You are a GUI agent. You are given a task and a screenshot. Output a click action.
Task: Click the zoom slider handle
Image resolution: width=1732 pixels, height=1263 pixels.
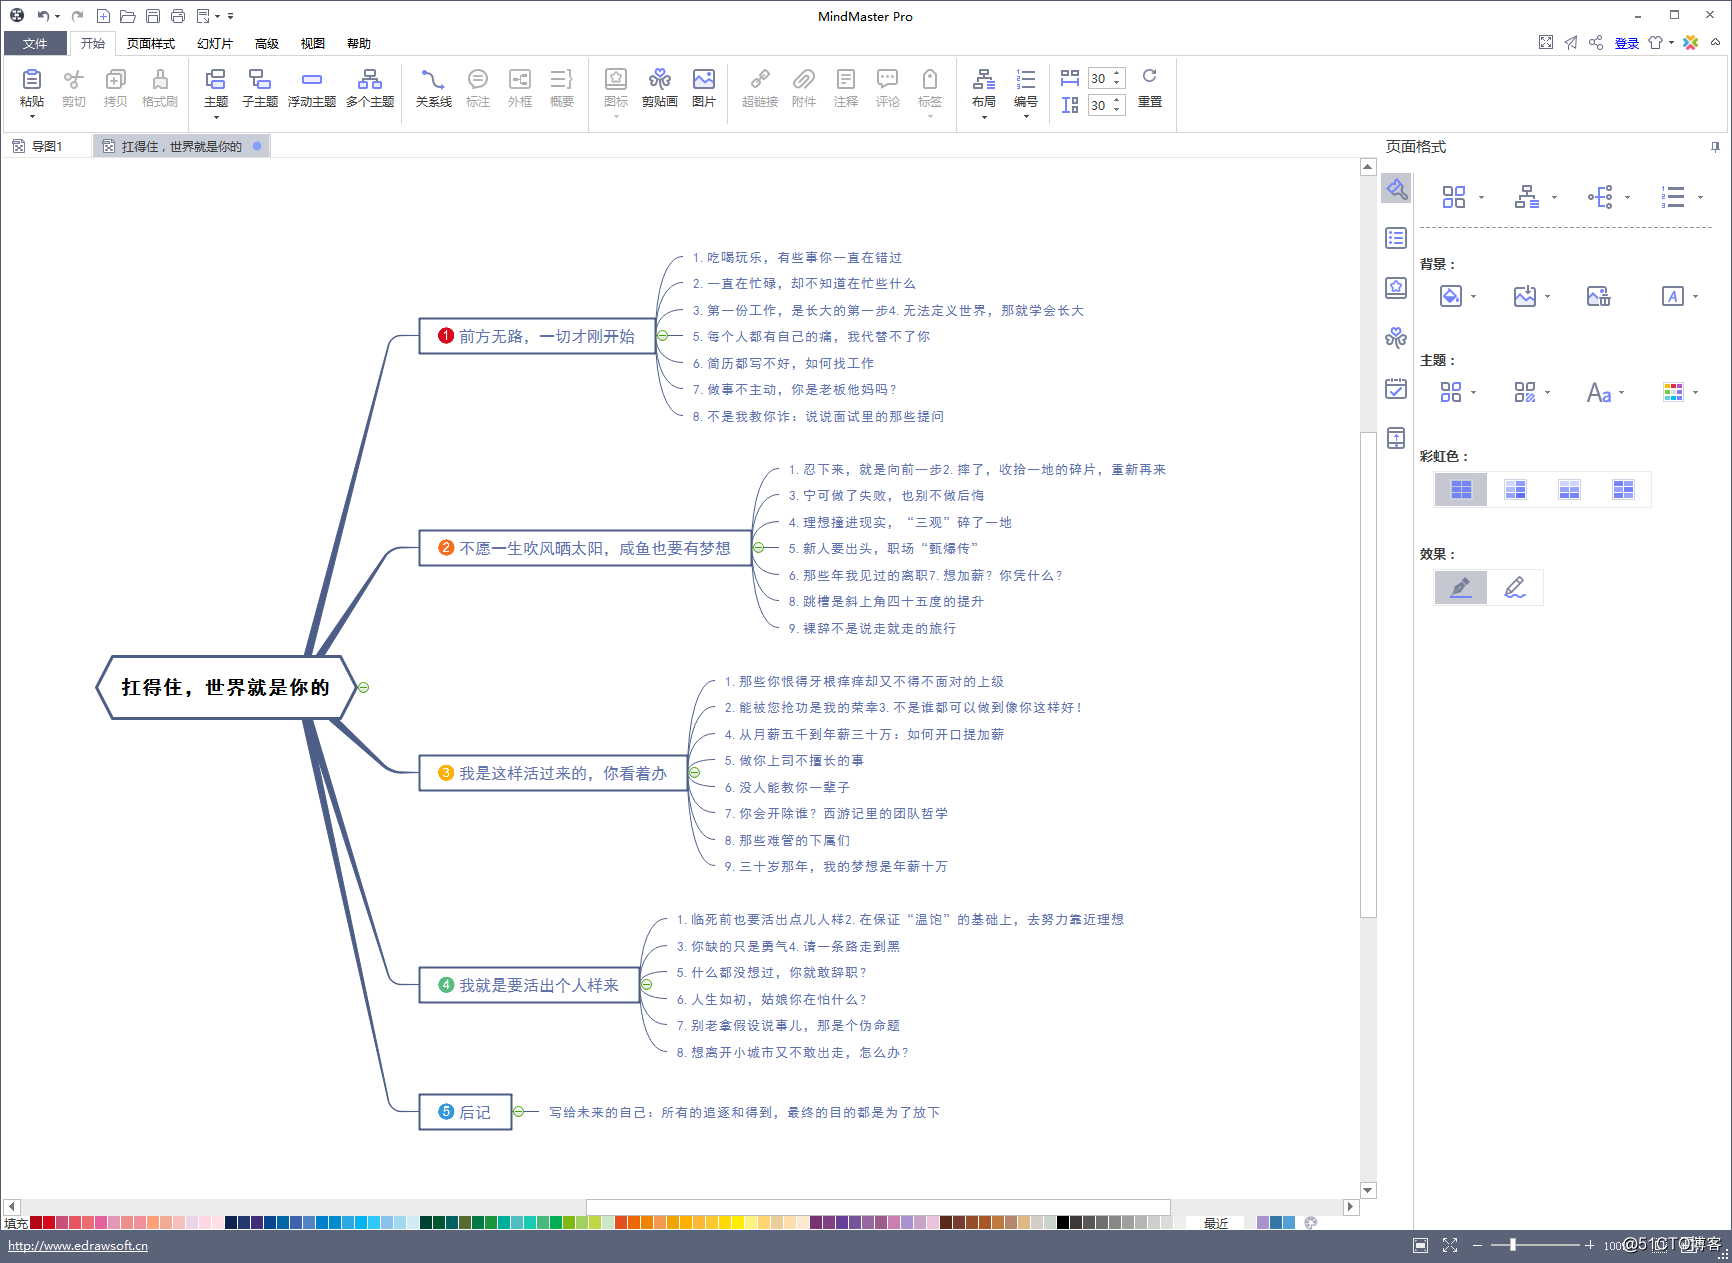[1513, 1245]
